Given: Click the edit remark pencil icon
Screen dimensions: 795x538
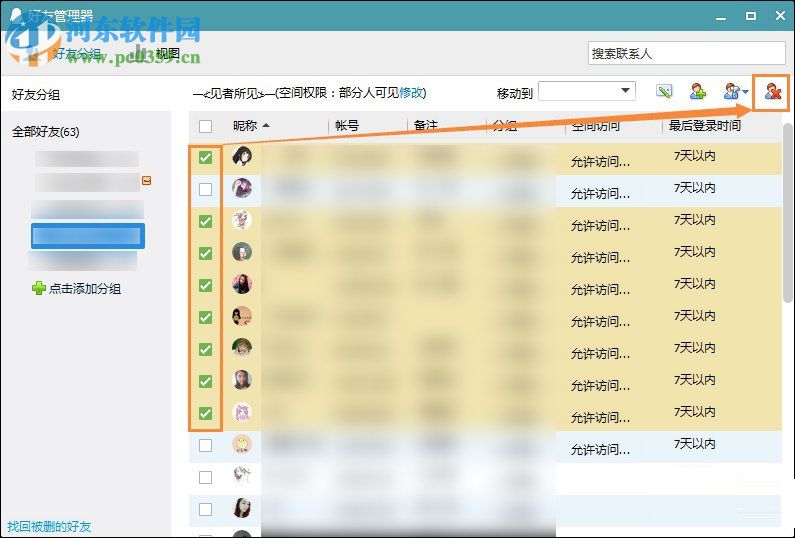Looking at the screenshot, I should (664, 91).
